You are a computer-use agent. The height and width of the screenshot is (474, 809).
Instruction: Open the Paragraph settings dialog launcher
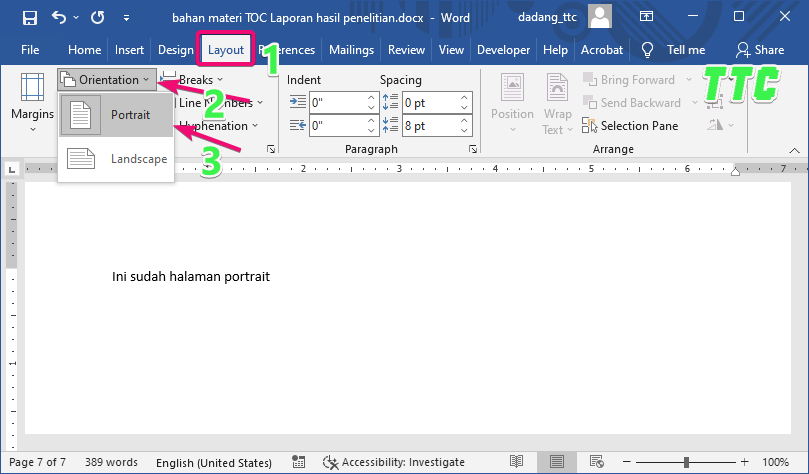[x=472, y=149]
